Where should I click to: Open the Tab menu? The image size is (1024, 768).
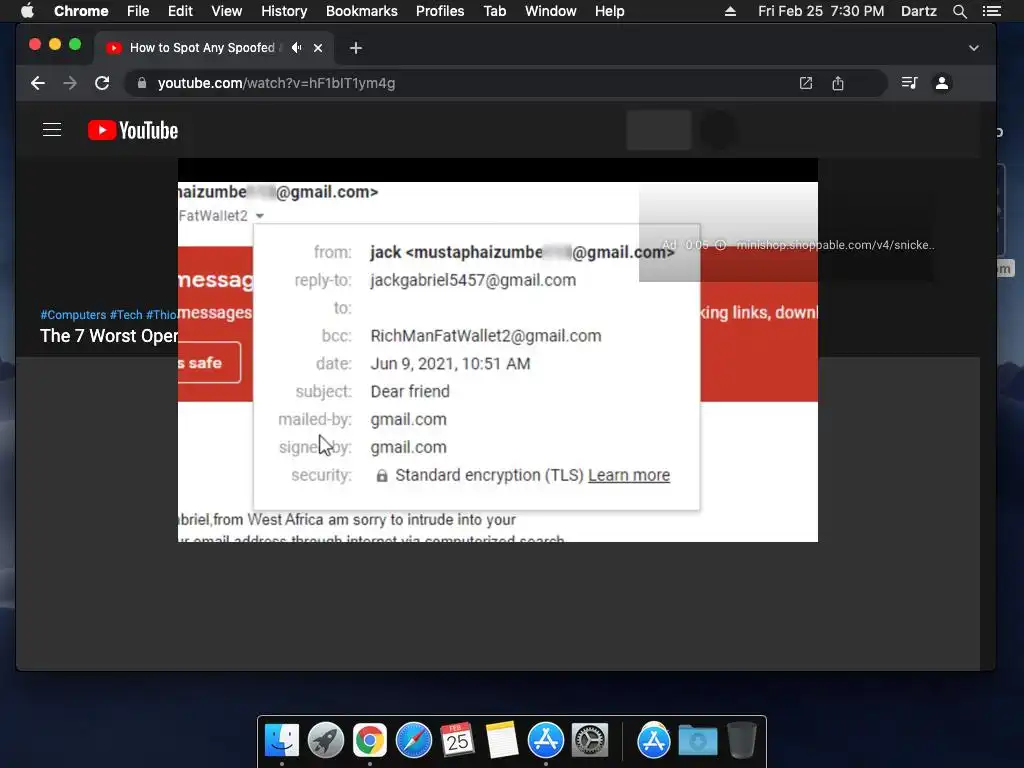[494, 11]
